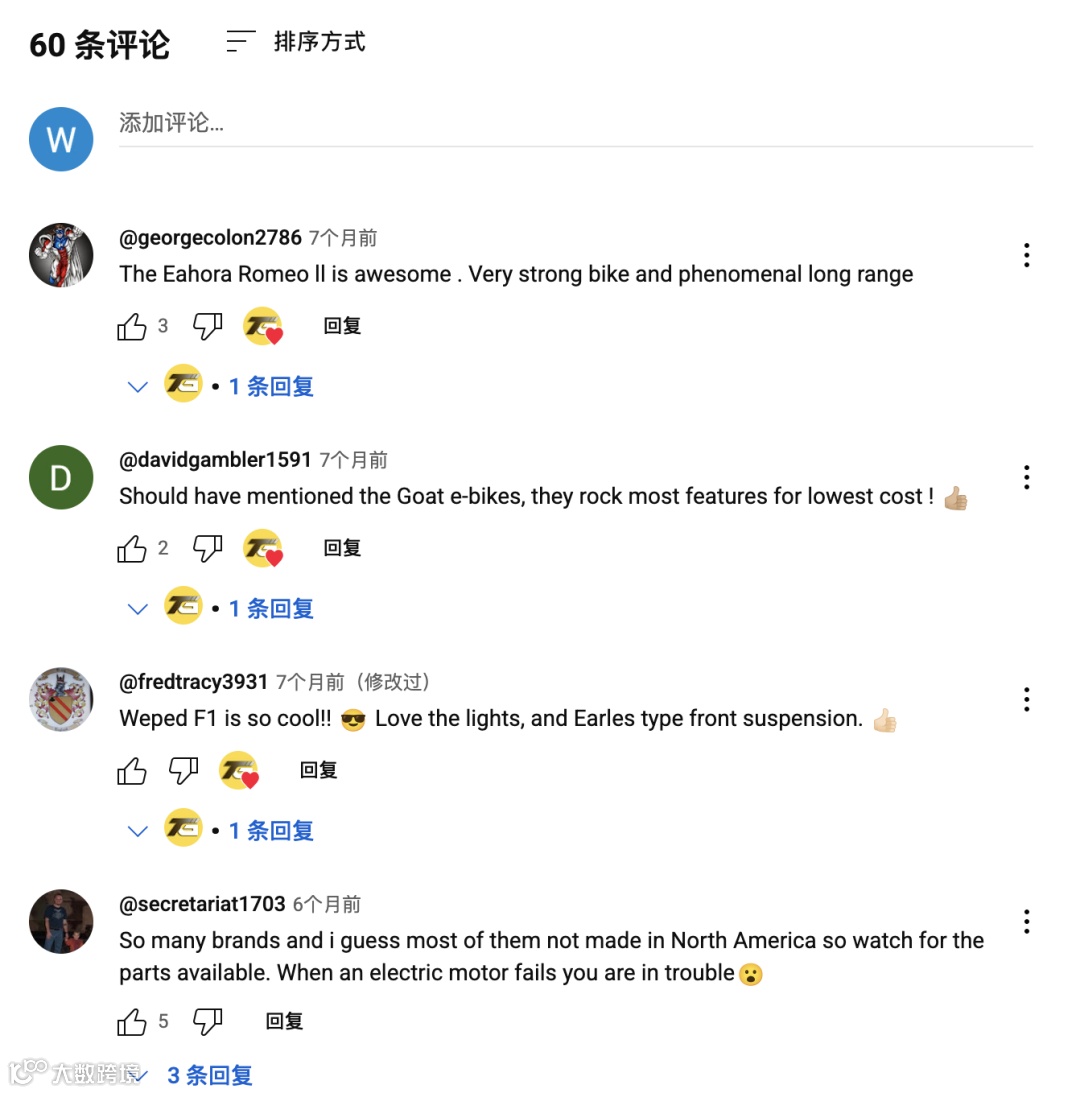Image resolution: width=1080 pixels, height=1093 pixels.
Task: Open the 排序方式 sort menu
Action: click(x=296, y=42)
